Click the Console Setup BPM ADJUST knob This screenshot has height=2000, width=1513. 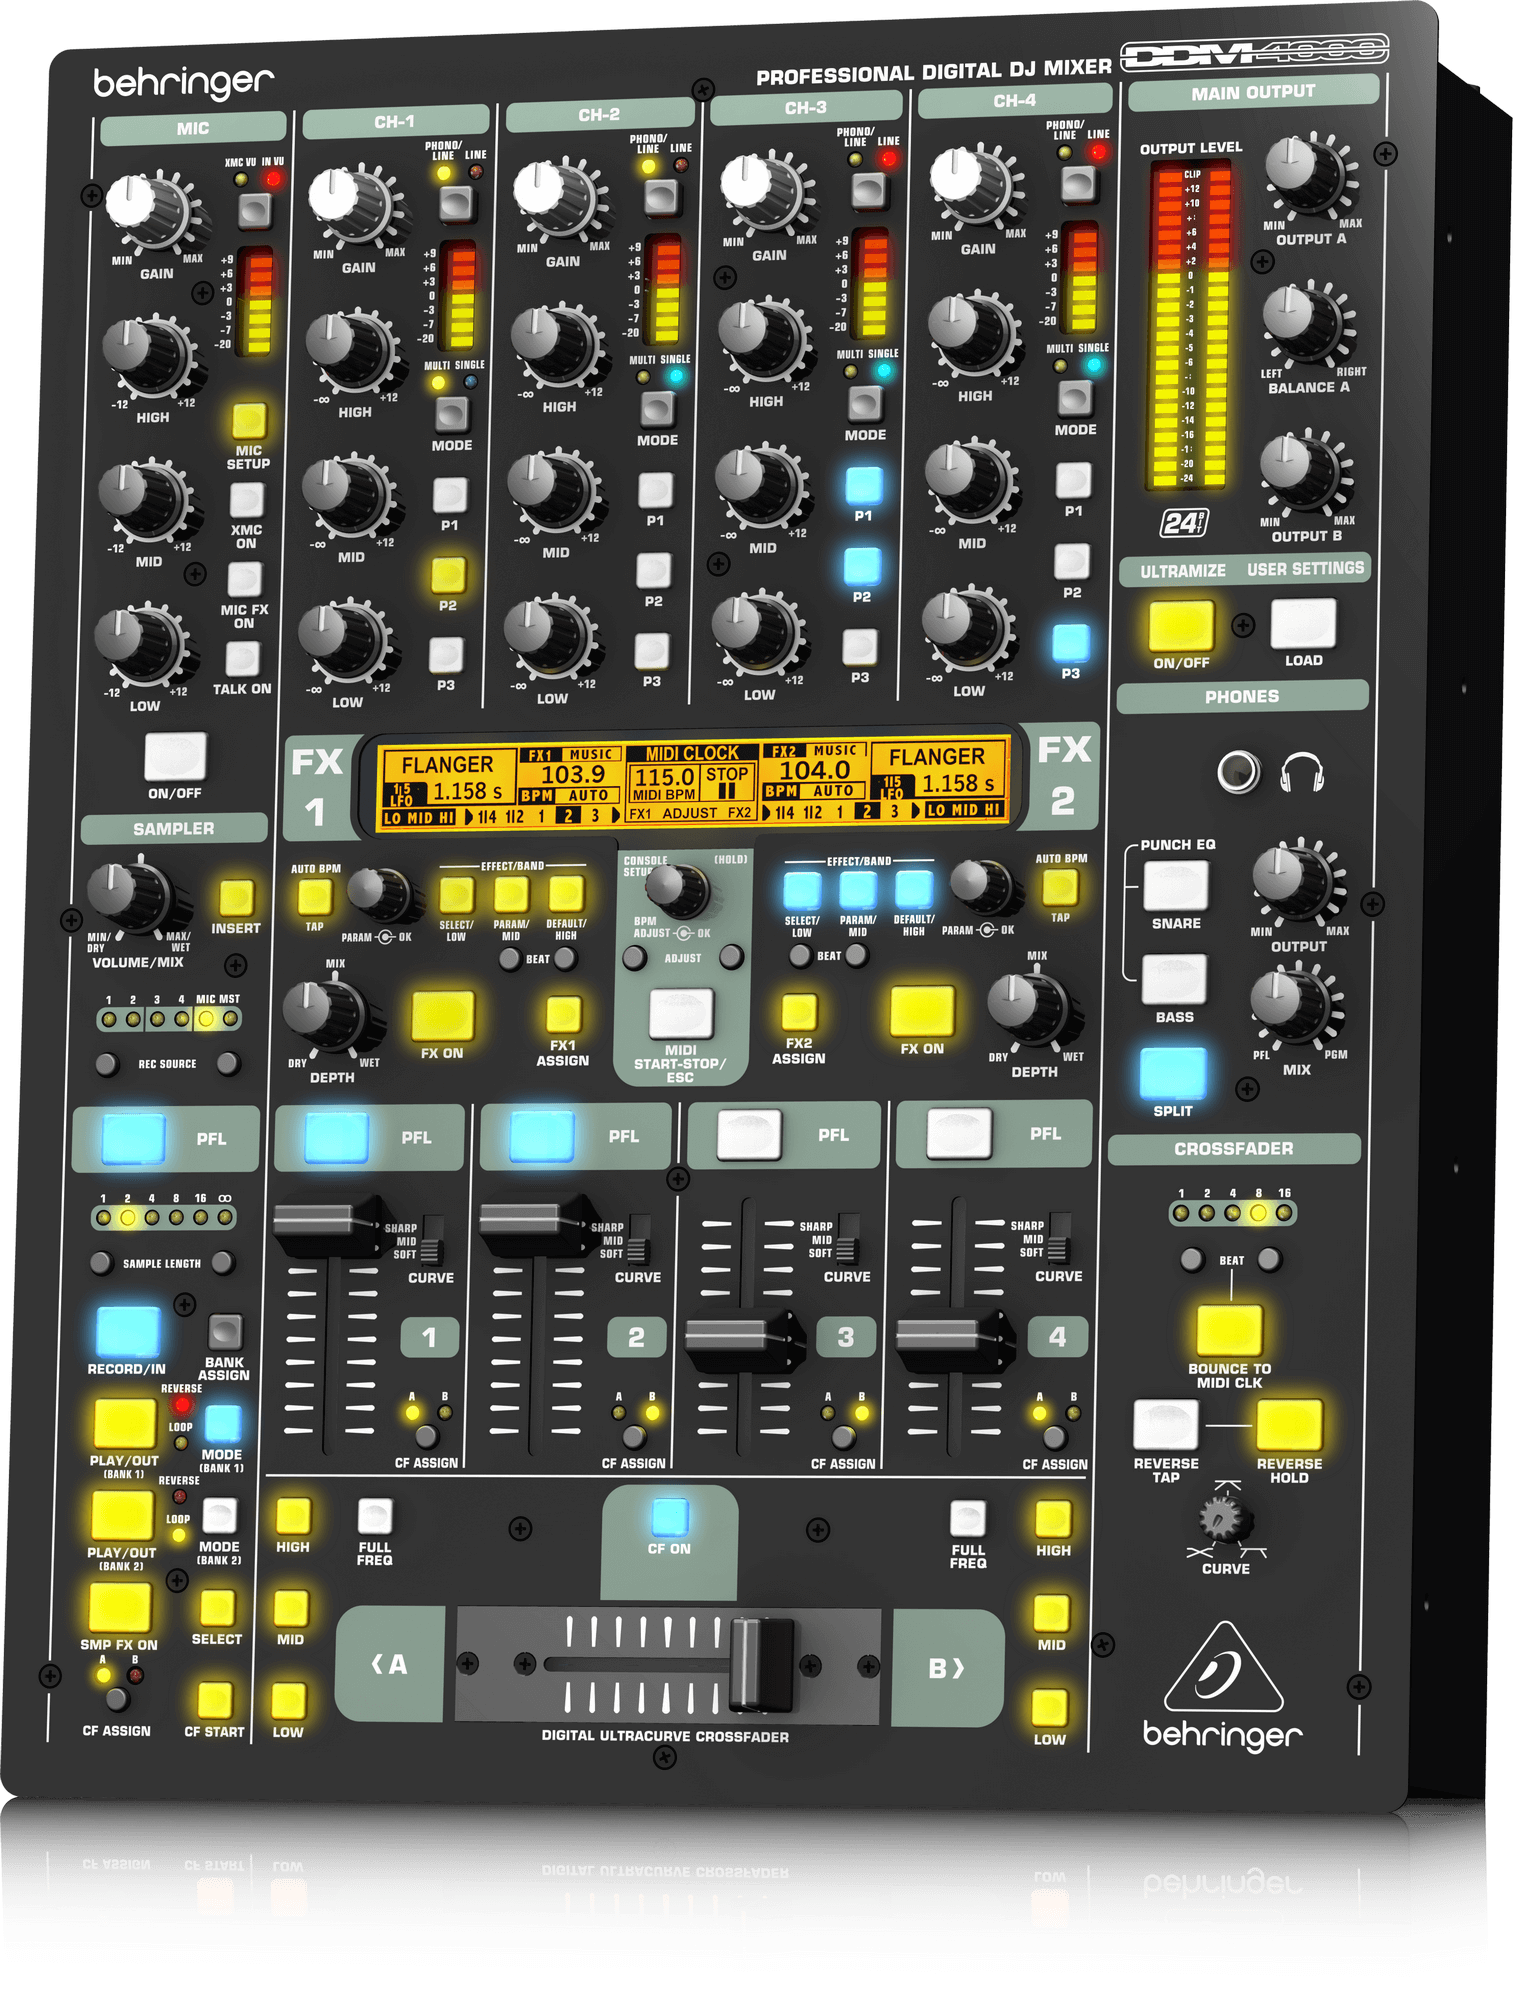pos(681,889)
